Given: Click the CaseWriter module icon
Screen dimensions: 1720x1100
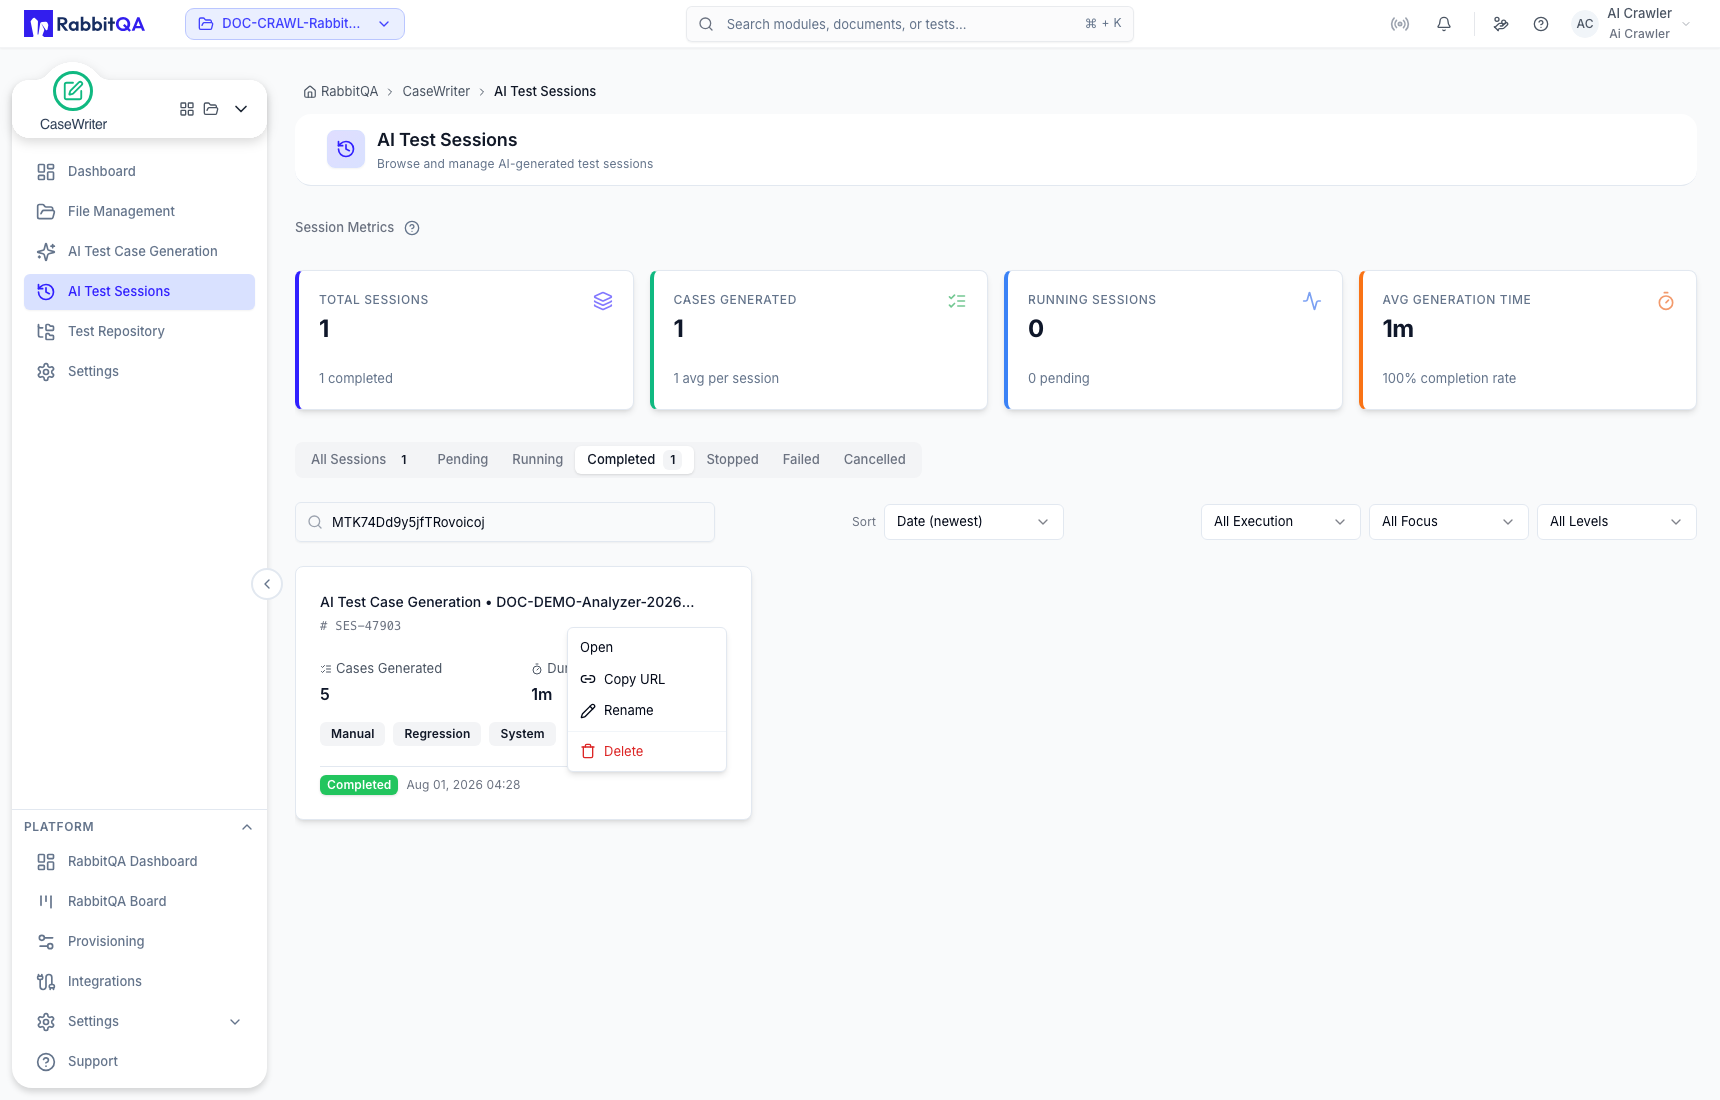Looking at the screenshot, I should click(x=73, y=91).
